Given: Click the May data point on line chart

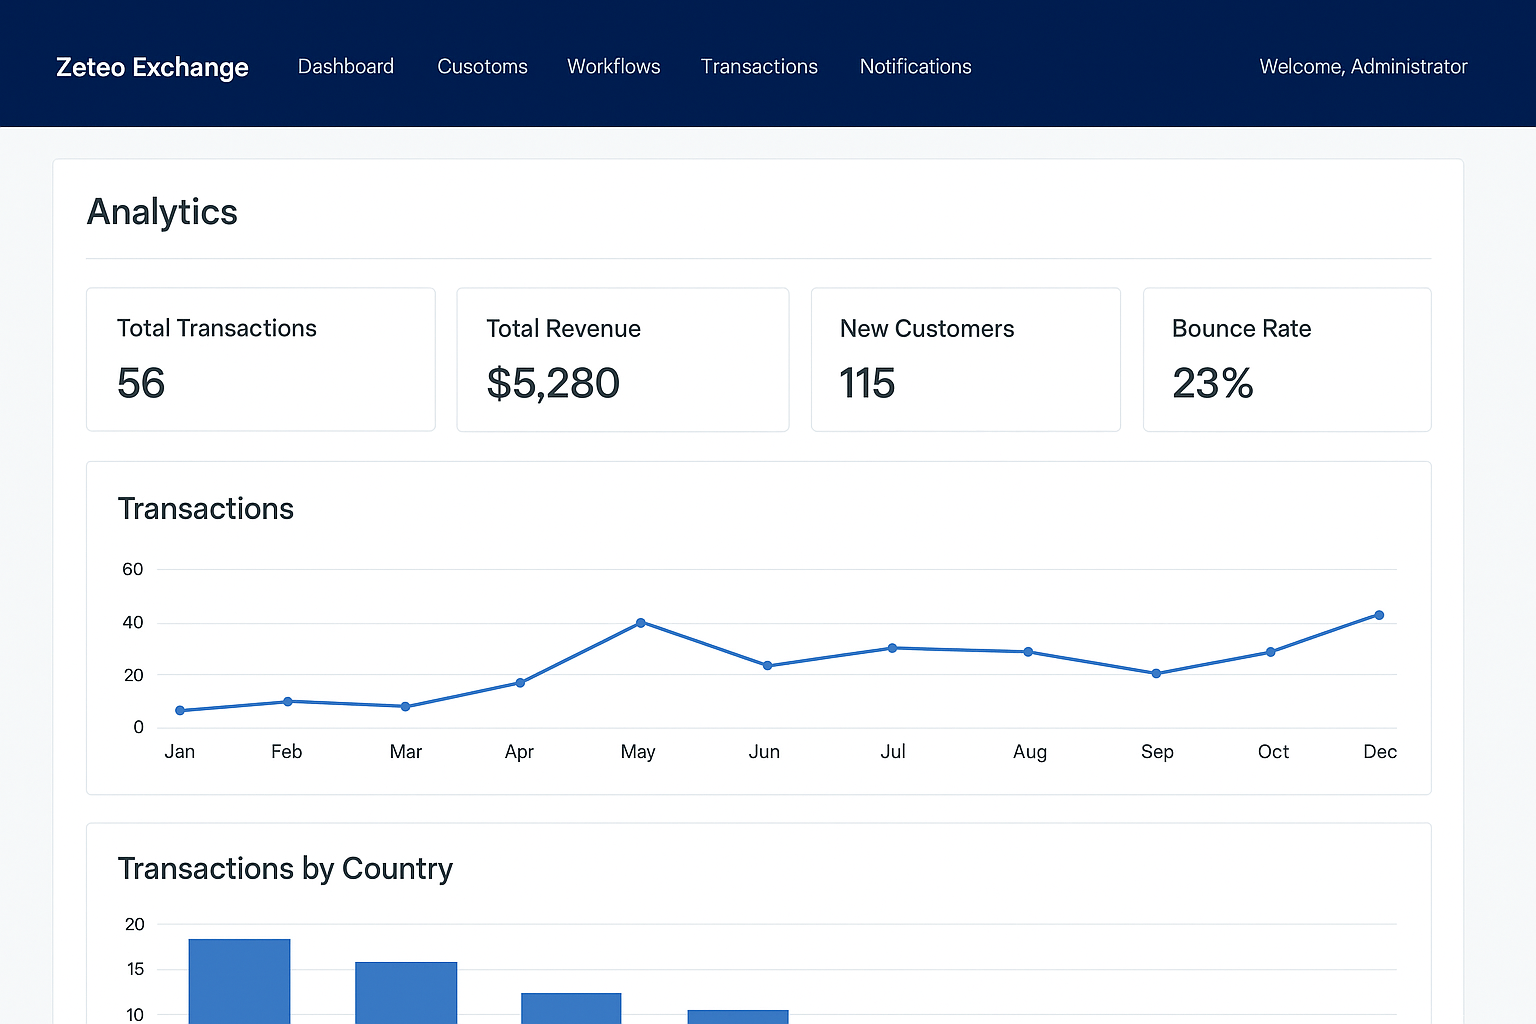Looking at the screenshot, I should coord(641,623).
